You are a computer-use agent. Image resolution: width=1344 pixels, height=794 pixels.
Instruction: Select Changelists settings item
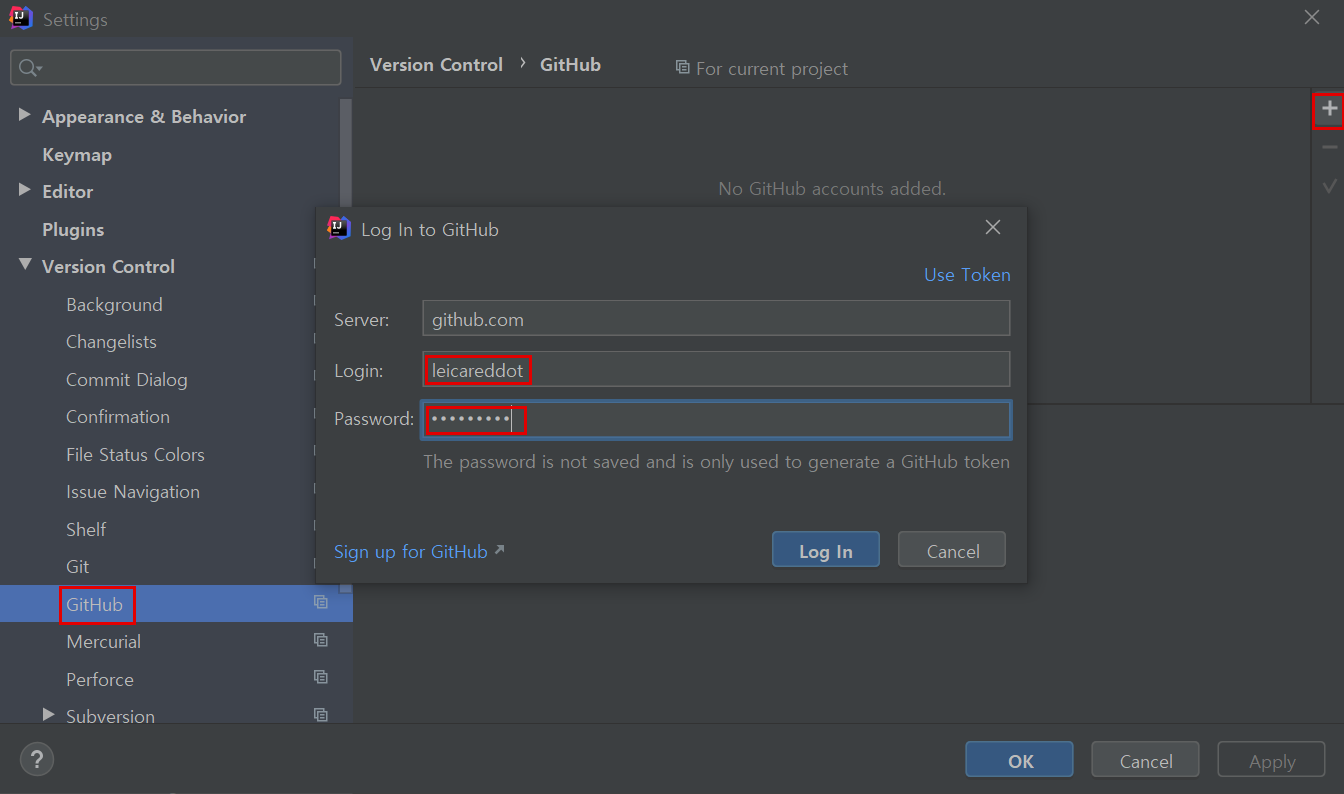[111, 342]
